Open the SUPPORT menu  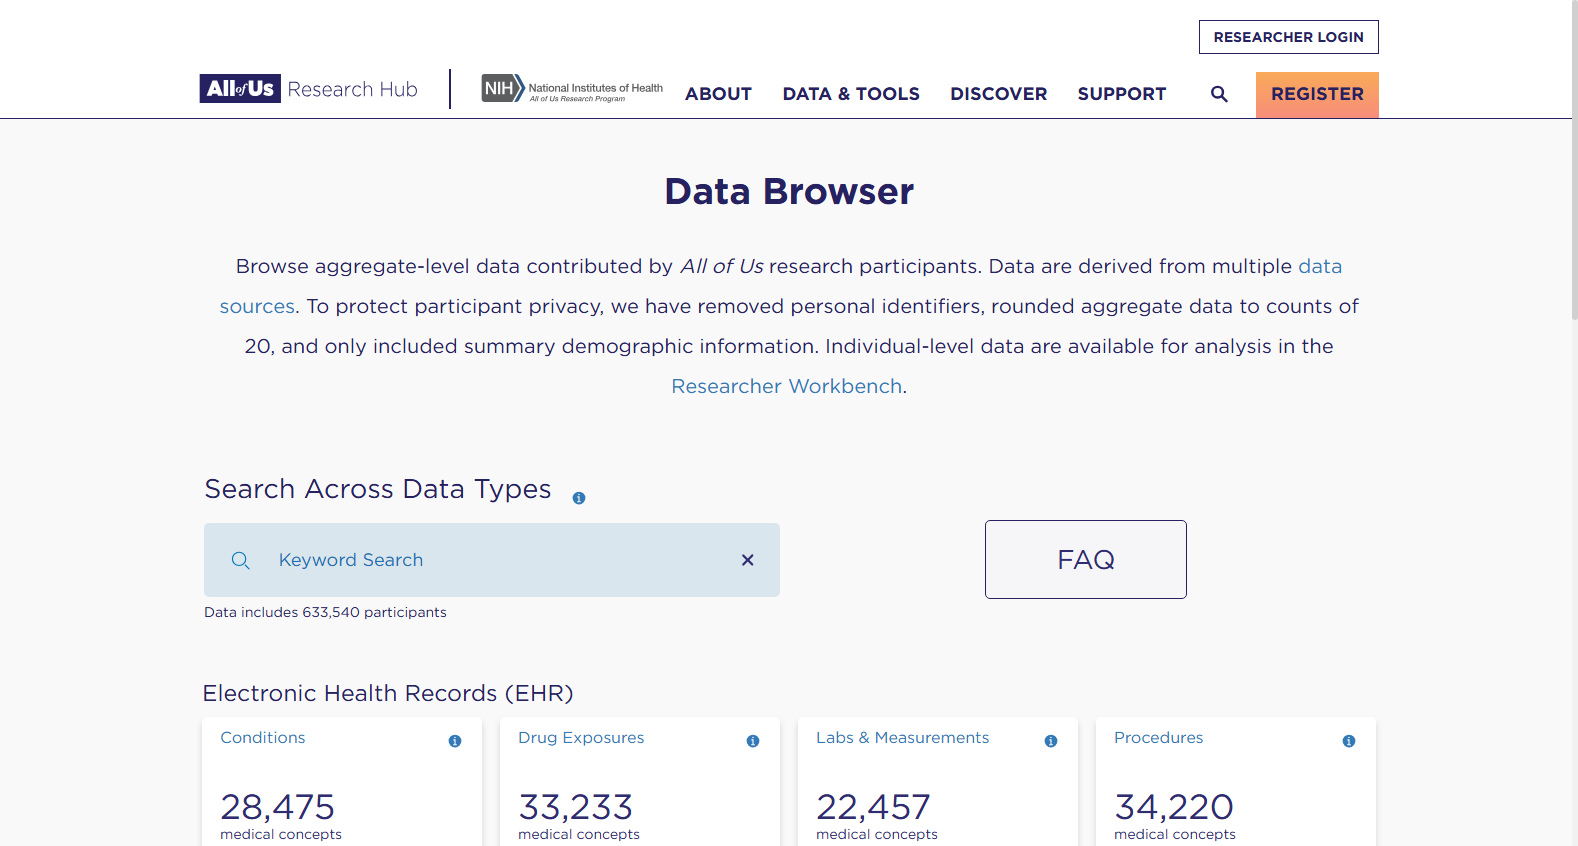tap(1122, 94)
